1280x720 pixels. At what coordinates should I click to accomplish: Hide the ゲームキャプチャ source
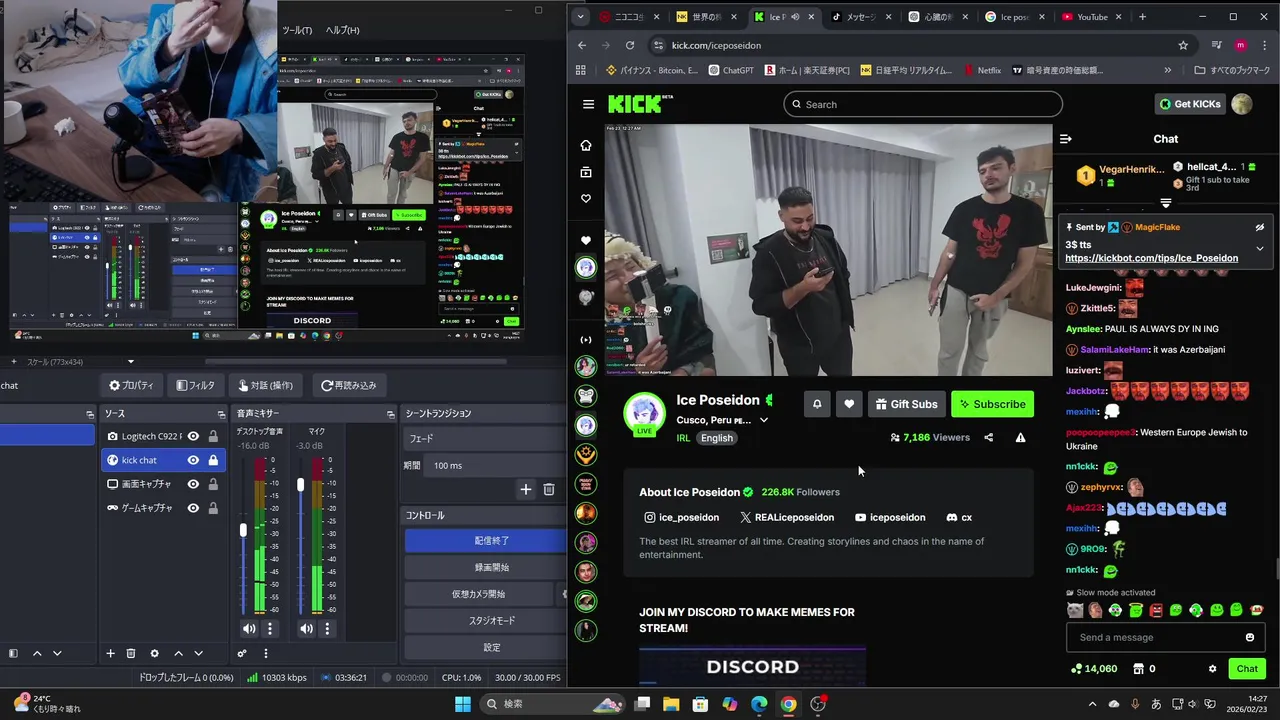point(193,508)
